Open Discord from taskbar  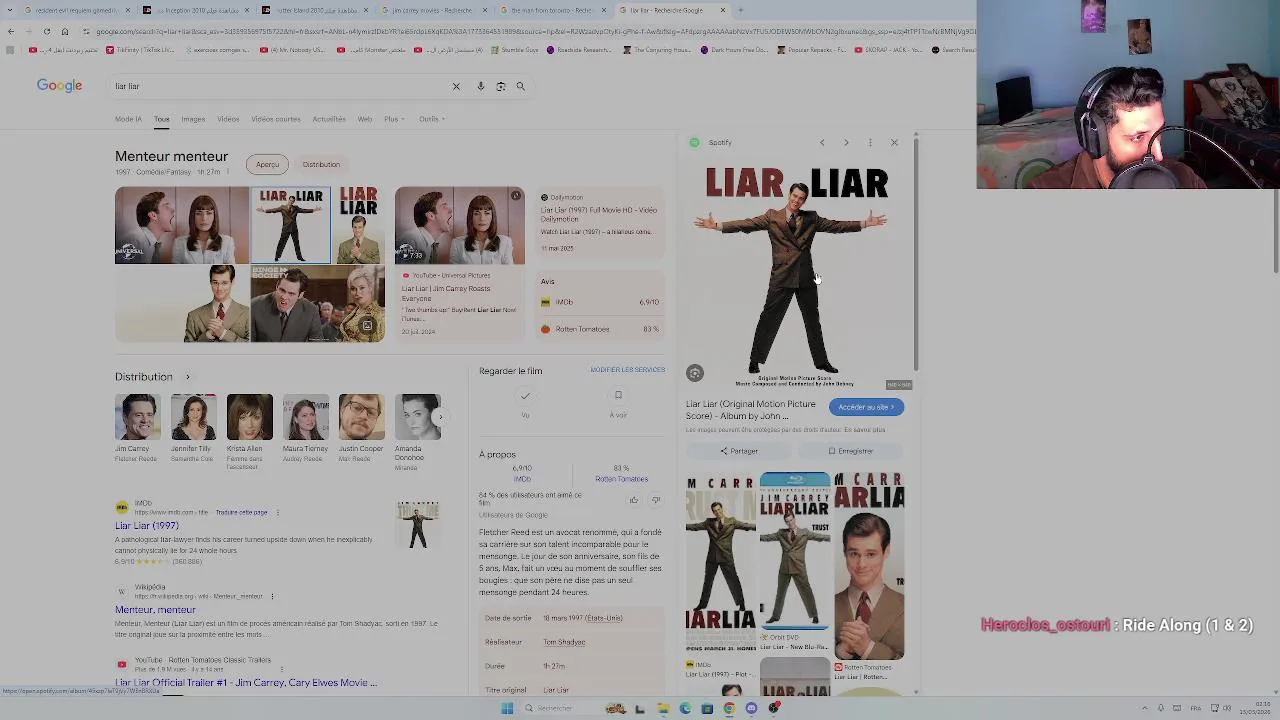[751, 708]
